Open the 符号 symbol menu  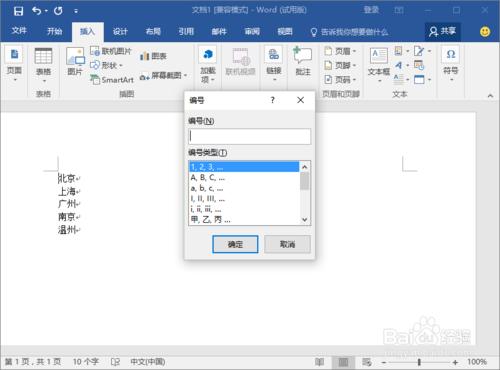(x=451, y=64)
